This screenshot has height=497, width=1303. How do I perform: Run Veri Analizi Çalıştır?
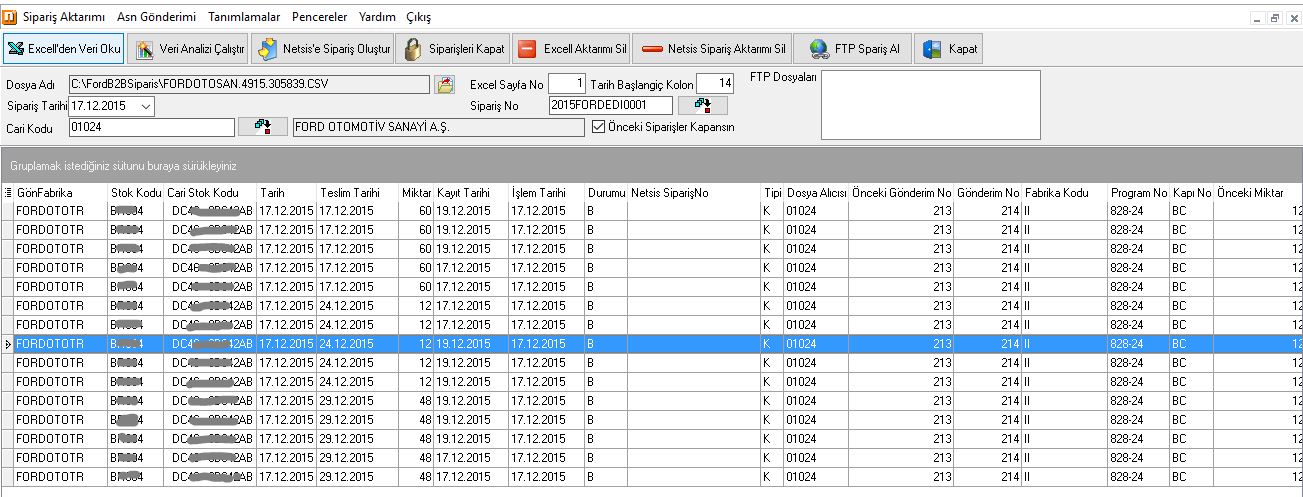pyautogui.click(x=189, y=48)
